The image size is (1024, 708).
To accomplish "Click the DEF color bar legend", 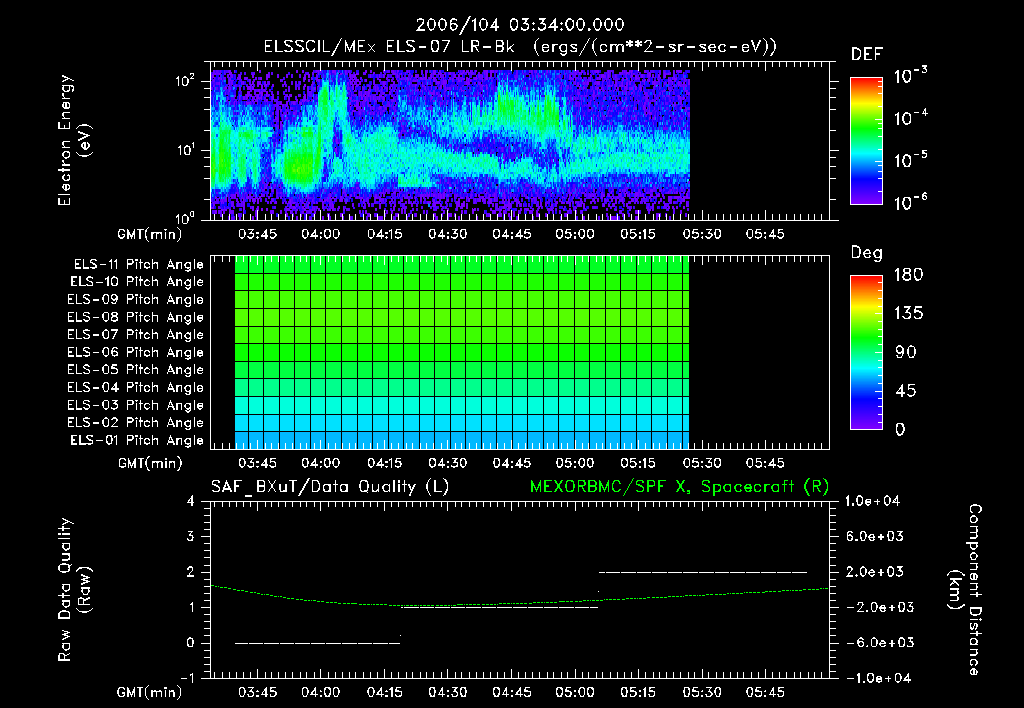I will [866, 141].
